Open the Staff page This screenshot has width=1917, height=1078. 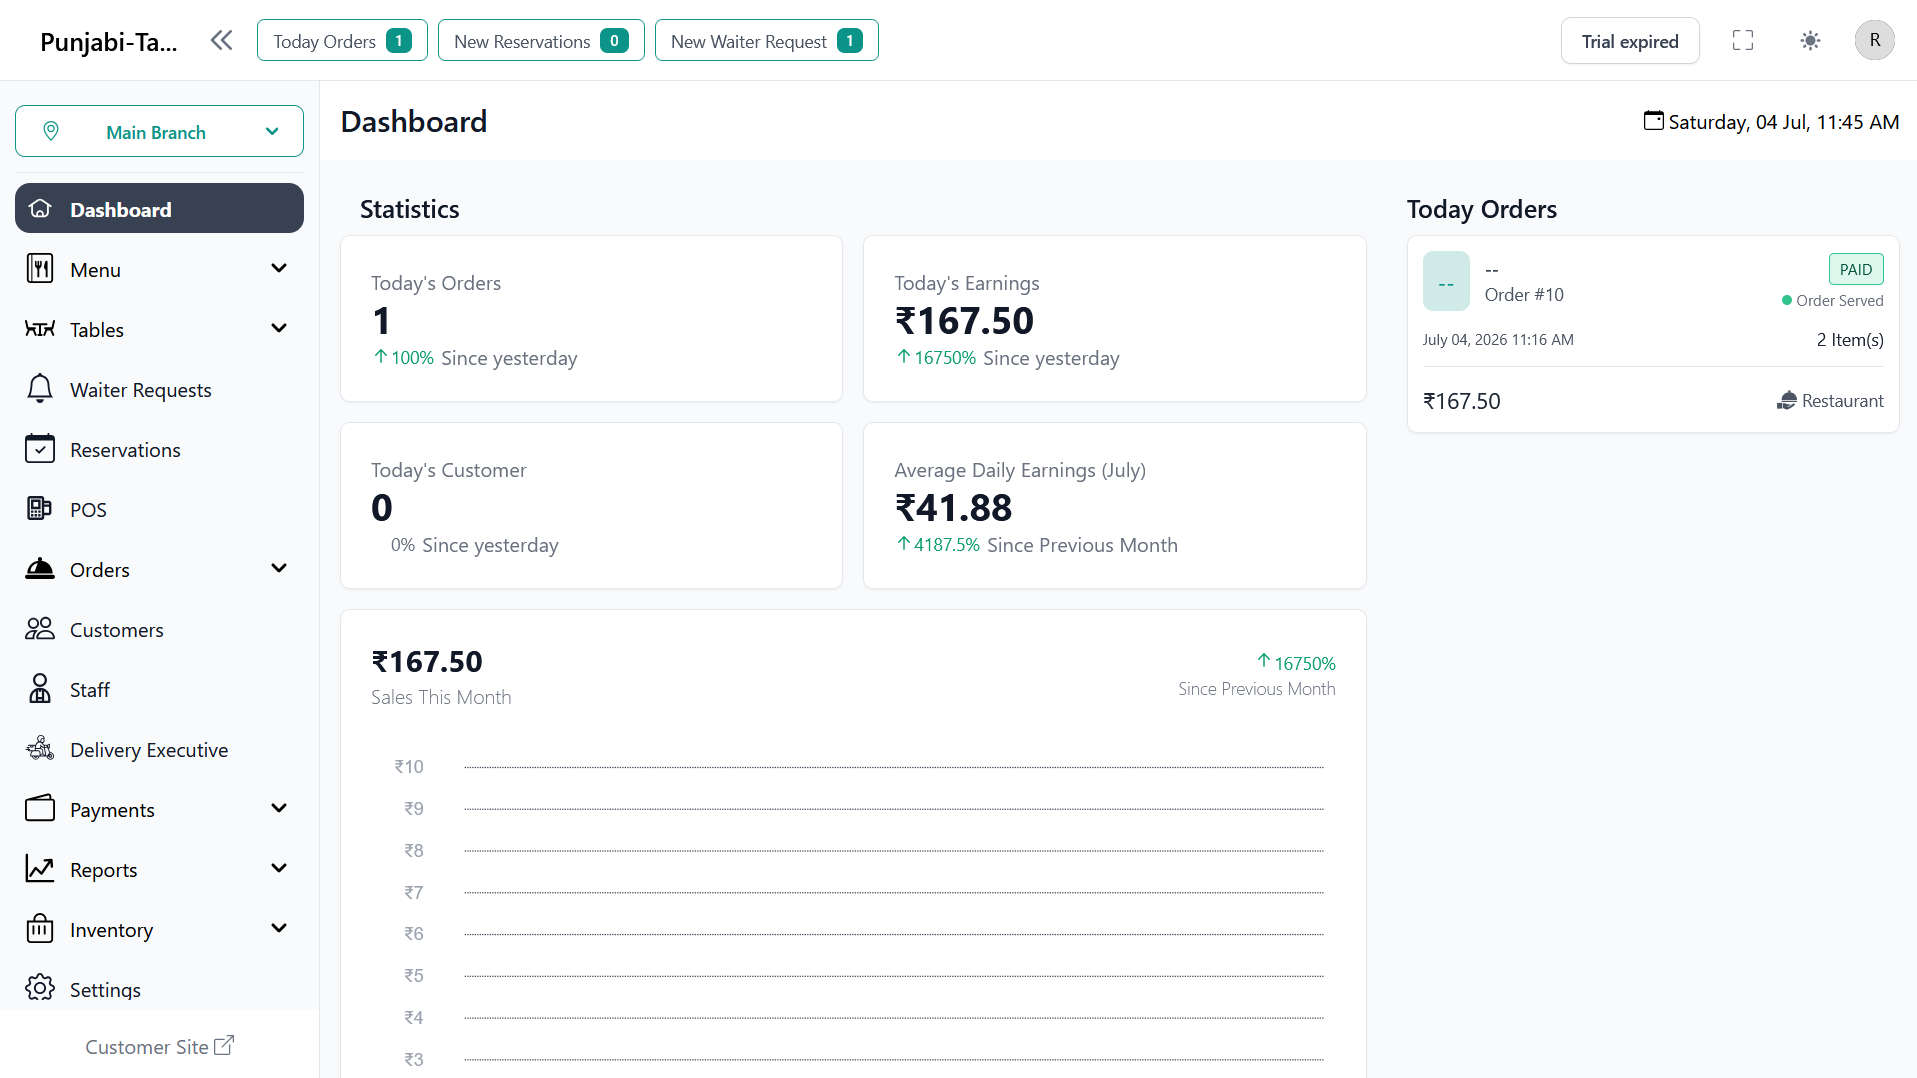[159, 689]
